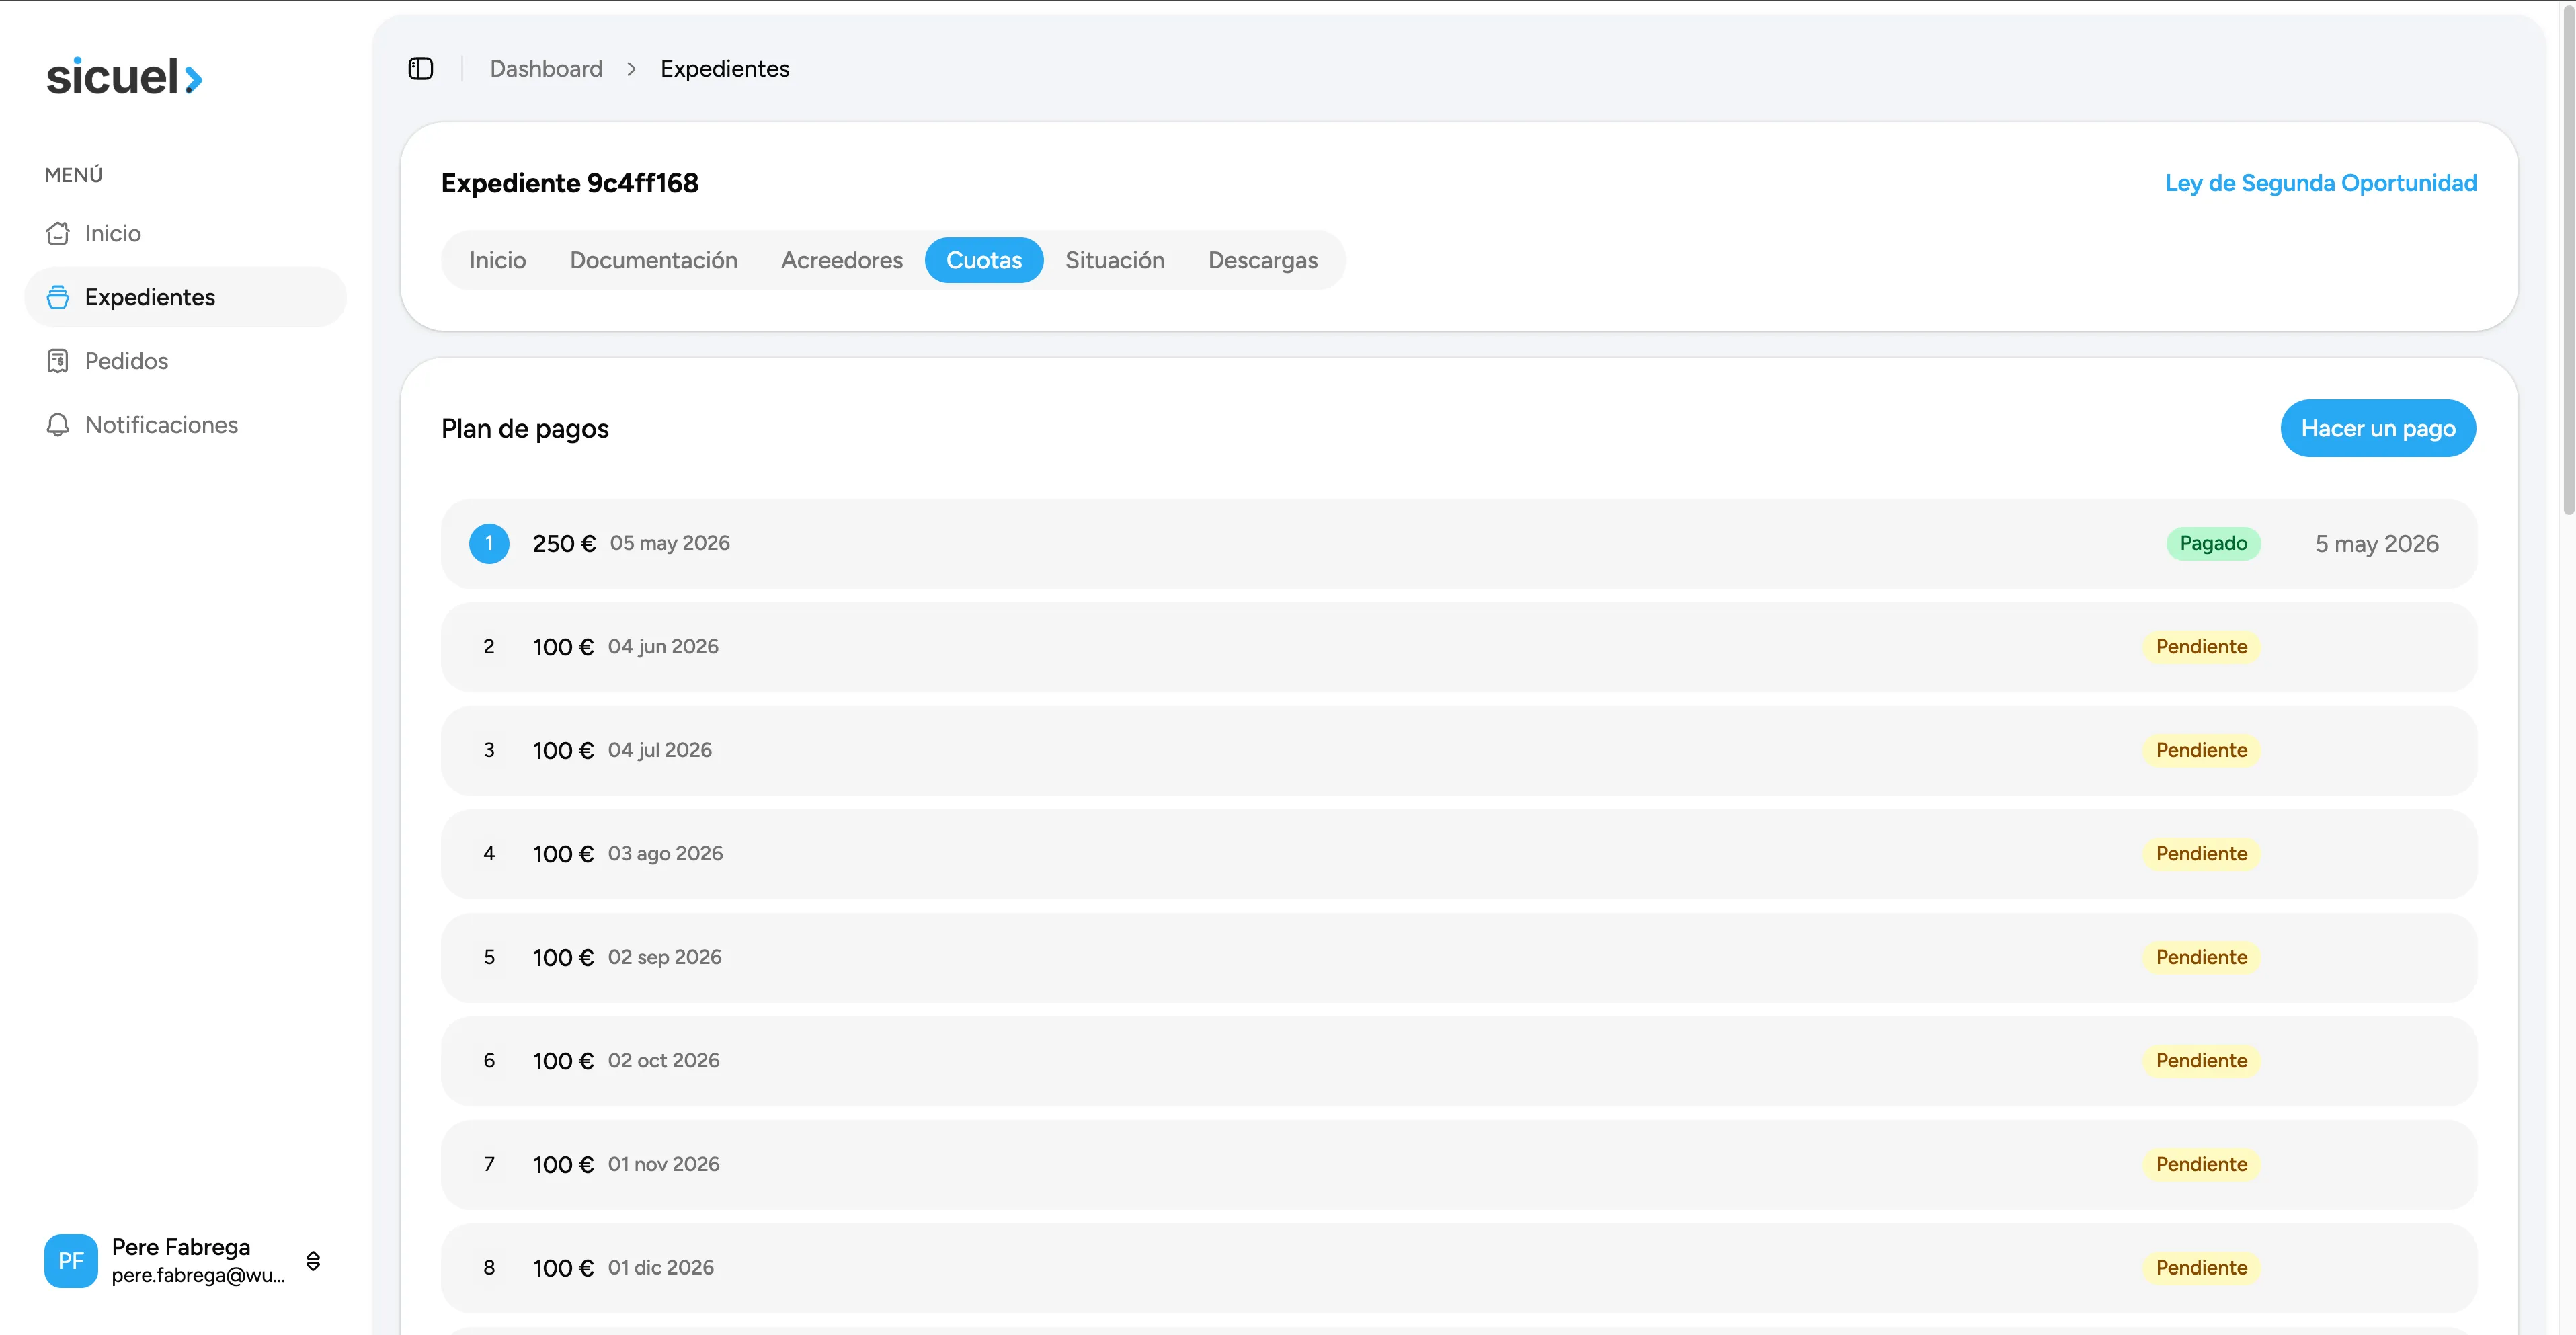Click the Plan de pagos heading
Viewport: 2576px width, 1335px height.
[x=525, y=429]
